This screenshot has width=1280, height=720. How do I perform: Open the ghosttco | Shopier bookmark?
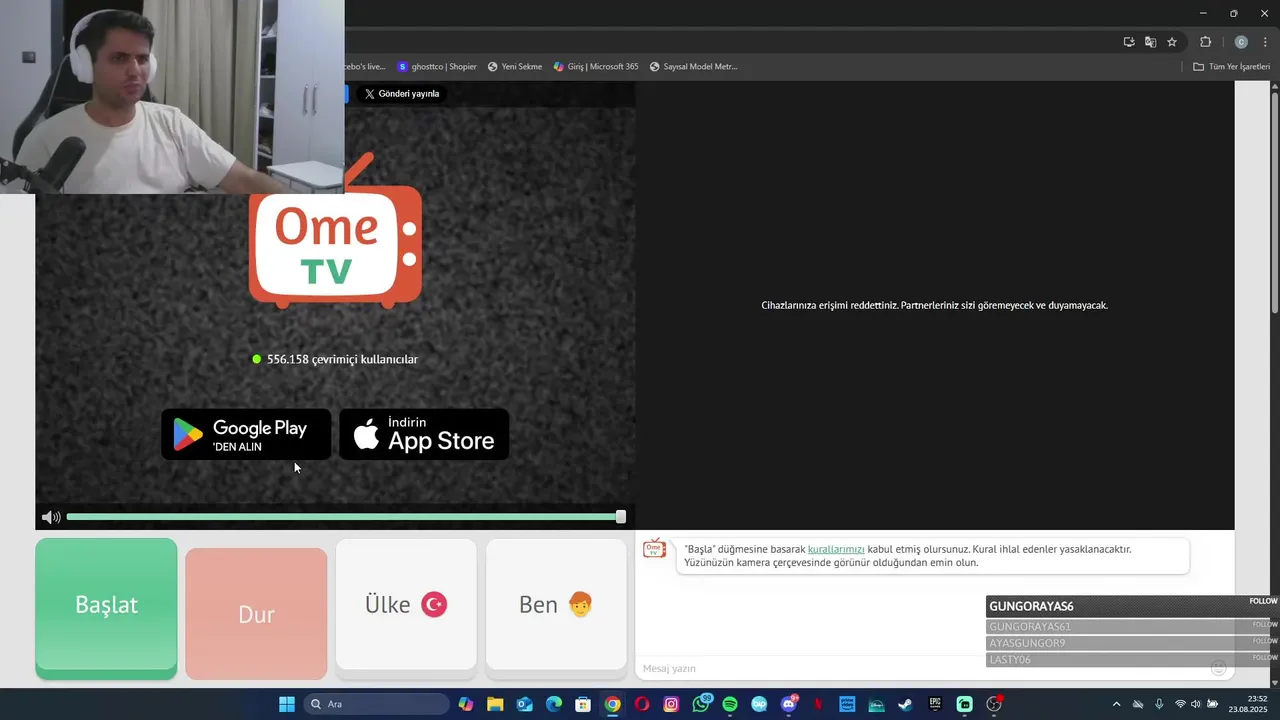pyautogui.click(x=437, y=67)
